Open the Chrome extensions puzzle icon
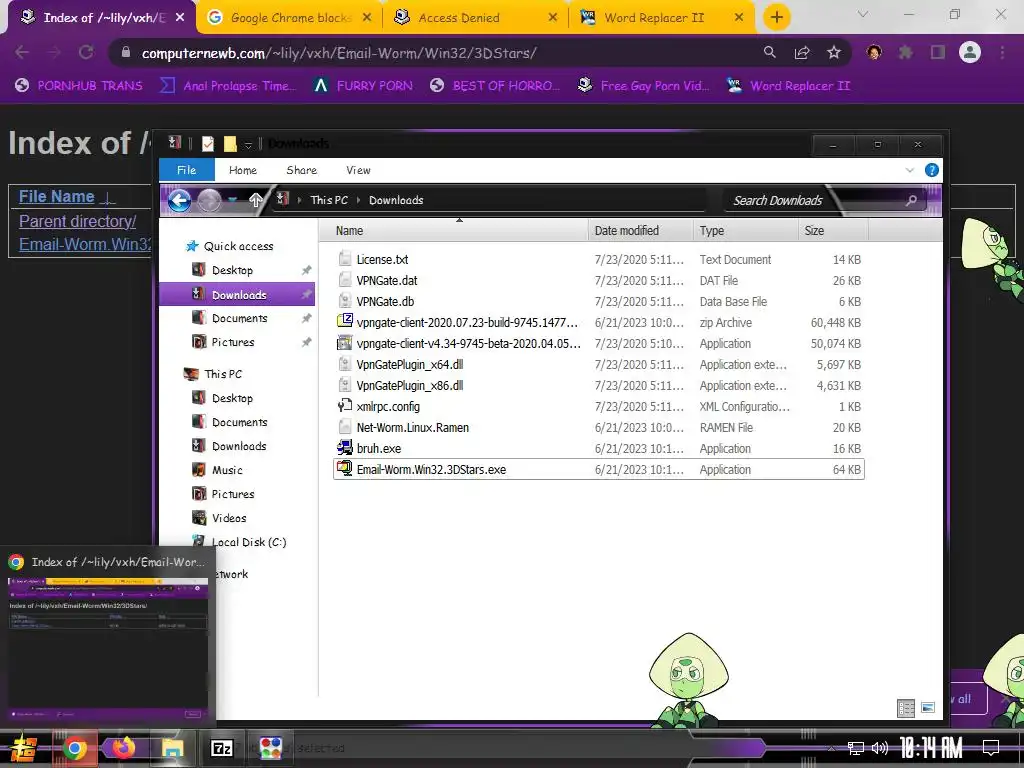This screenshot has width=1024, height=768. [x=906, y=52]
